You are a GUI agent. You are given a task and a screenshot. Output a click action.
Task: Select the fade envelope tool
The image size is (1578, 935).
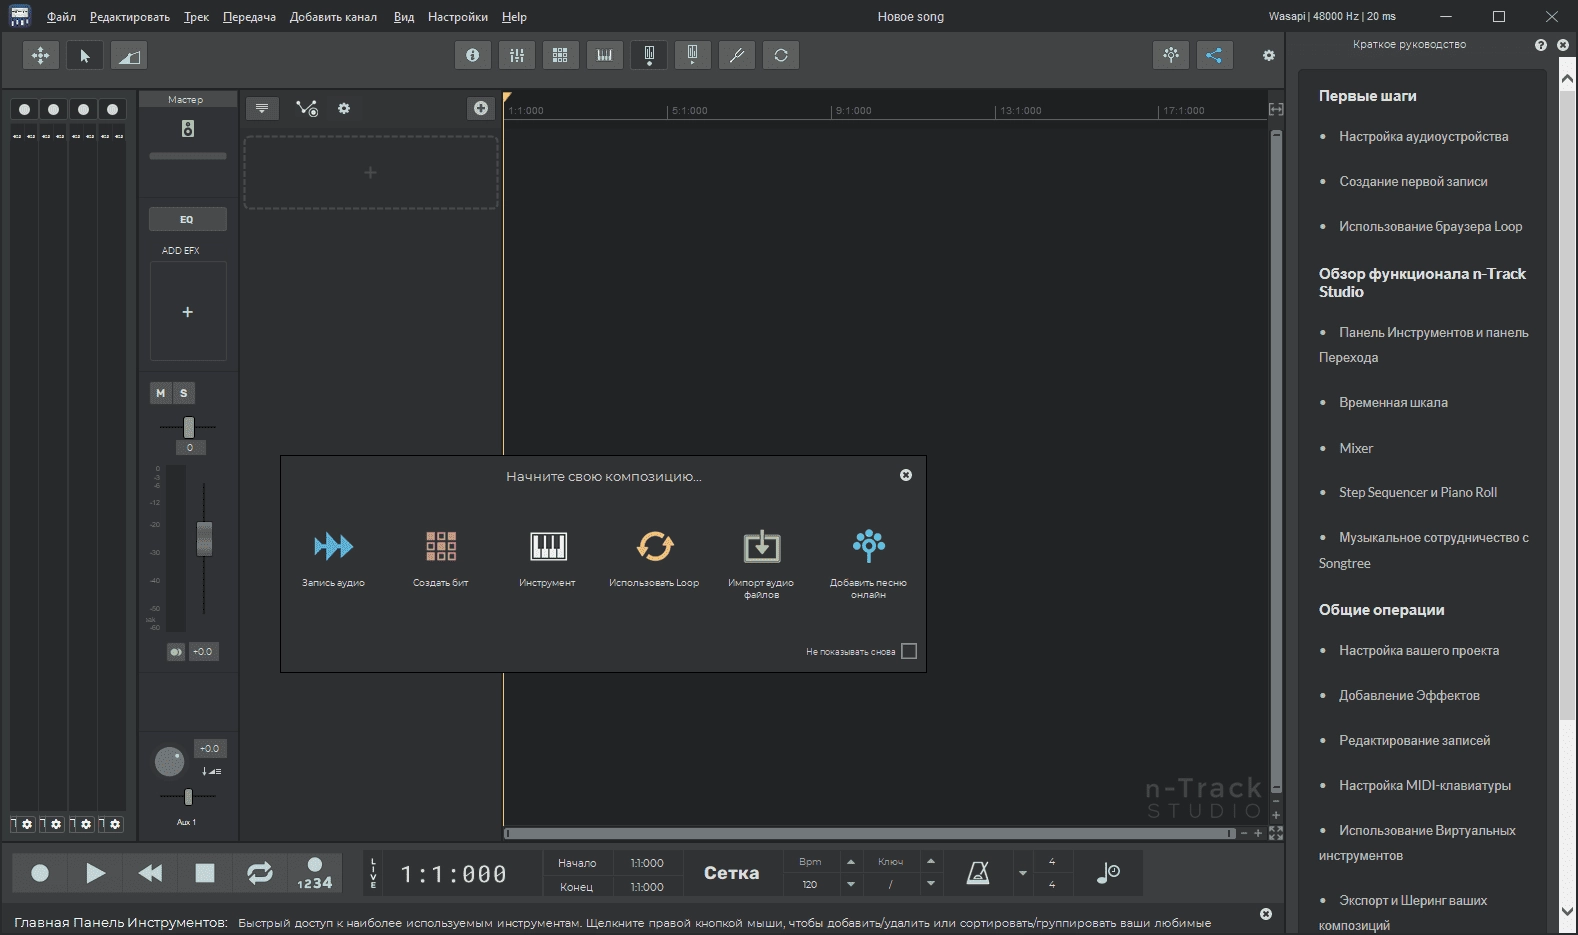(x=129, y=55)
